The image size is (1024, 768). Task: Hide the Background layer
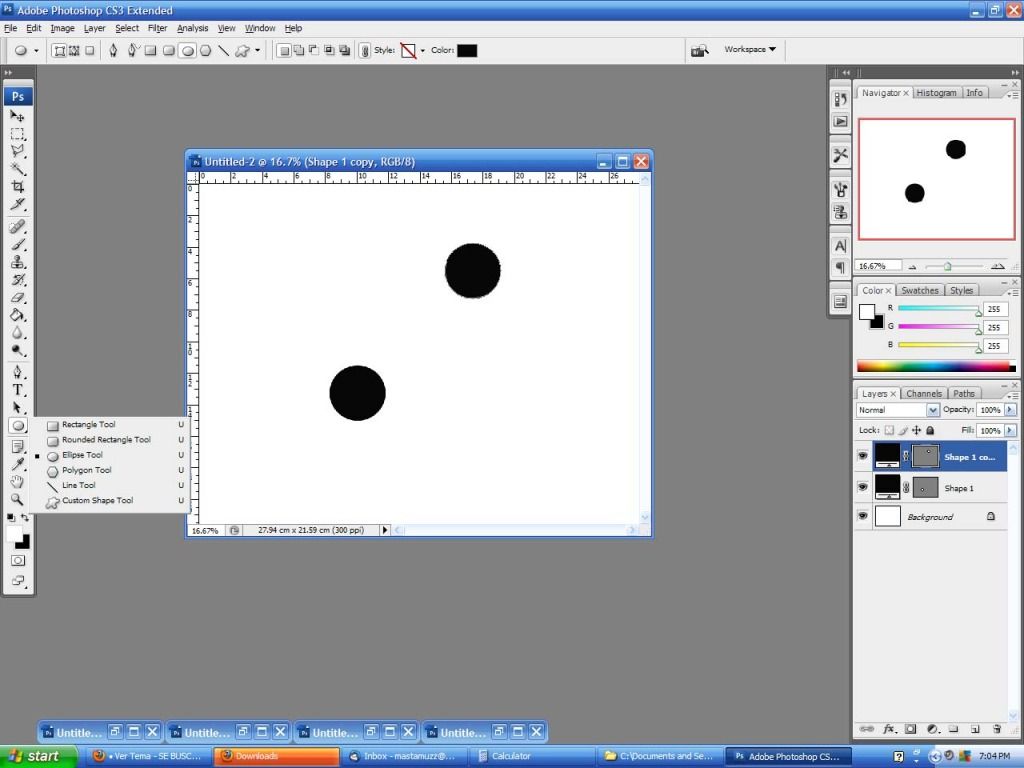(863, 516)
